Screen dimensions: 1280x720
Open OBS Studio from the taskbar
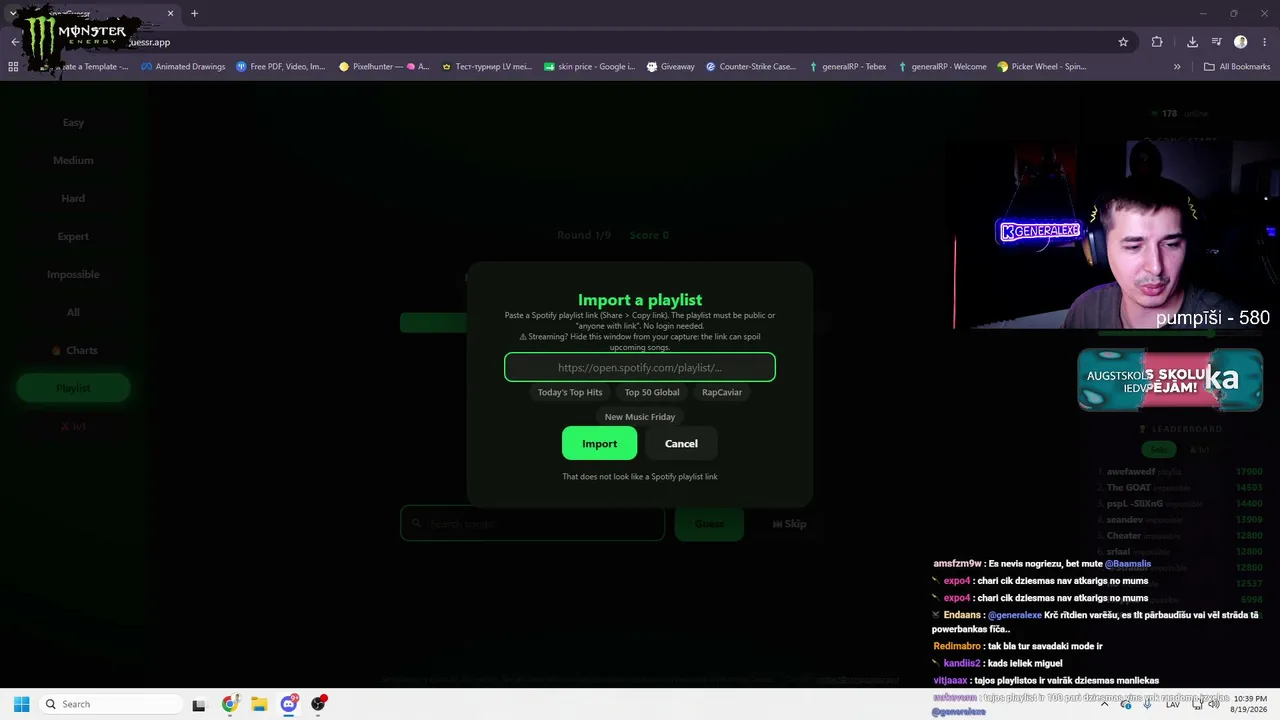click(318, 704)
